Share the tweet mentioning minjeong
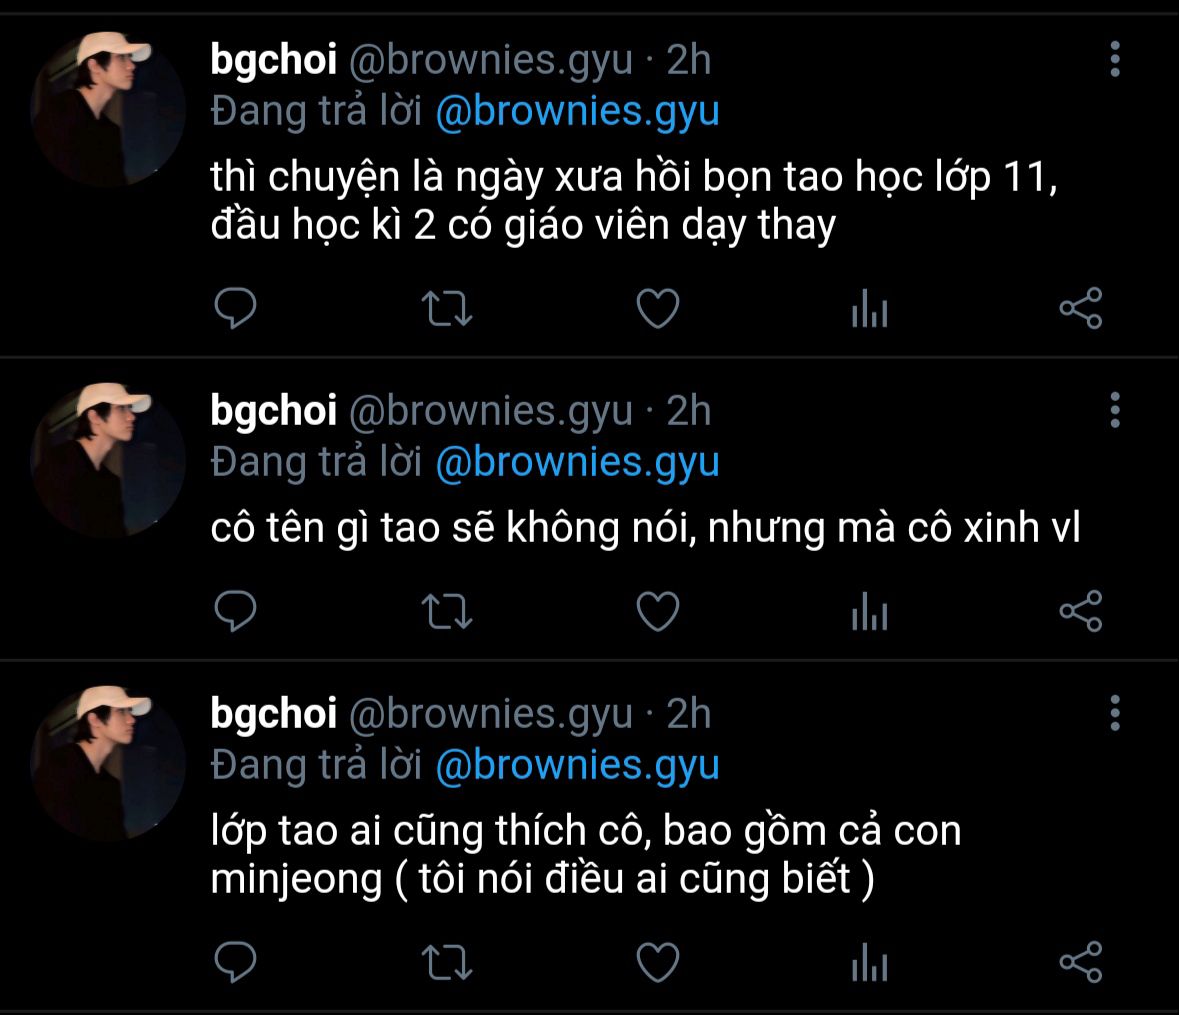Image resolution: width=1179 pixels, height=1015 pixels. [1081, 962]
